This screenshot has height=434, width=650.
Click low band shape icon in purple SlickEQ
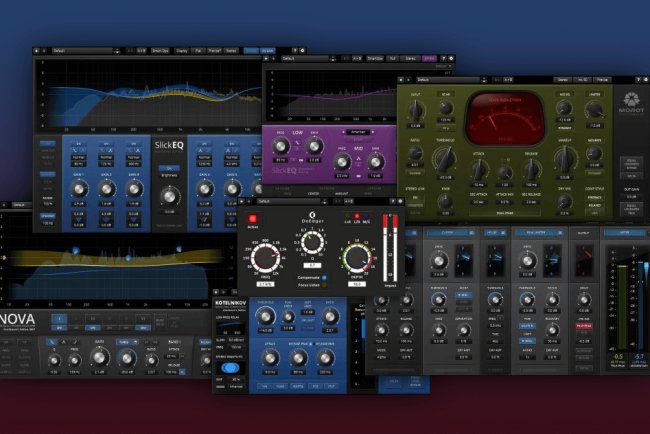click(297, 143)
